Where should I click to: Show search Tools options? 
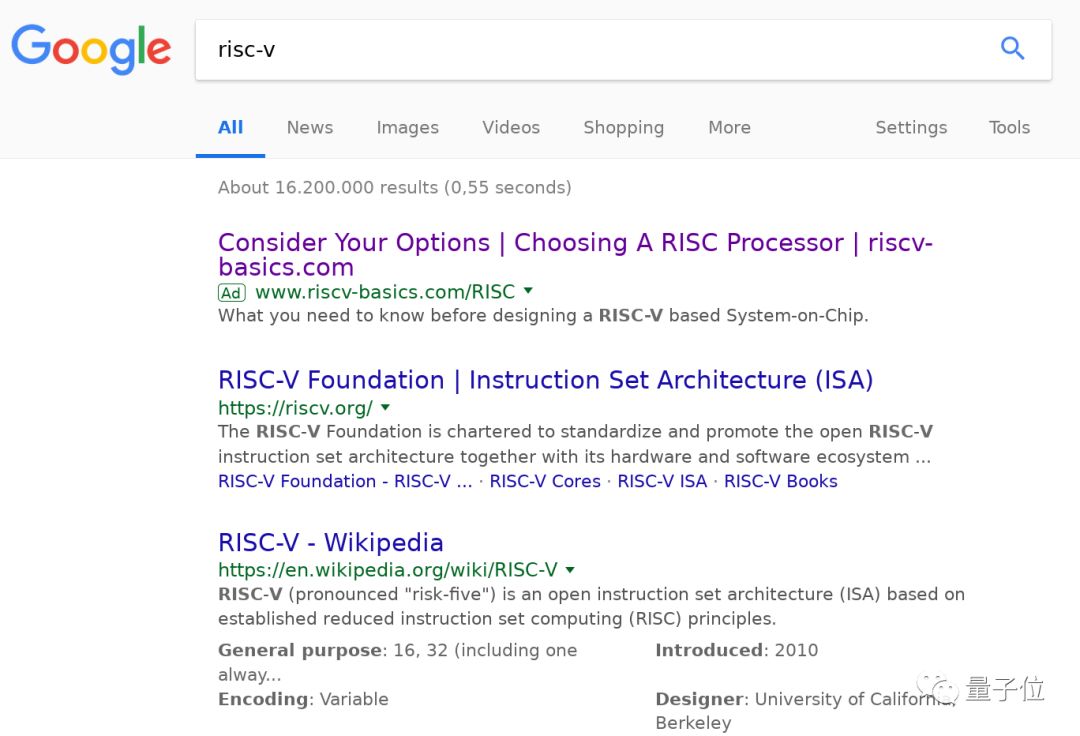click(1009, 127)
